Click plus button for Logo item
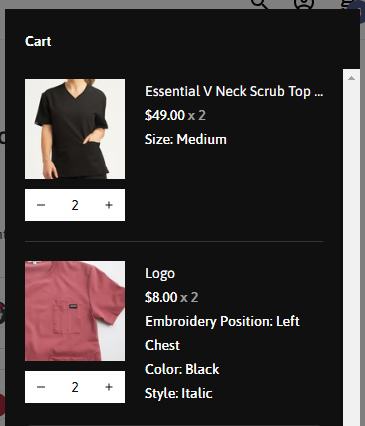 click(x=109, y=387)
